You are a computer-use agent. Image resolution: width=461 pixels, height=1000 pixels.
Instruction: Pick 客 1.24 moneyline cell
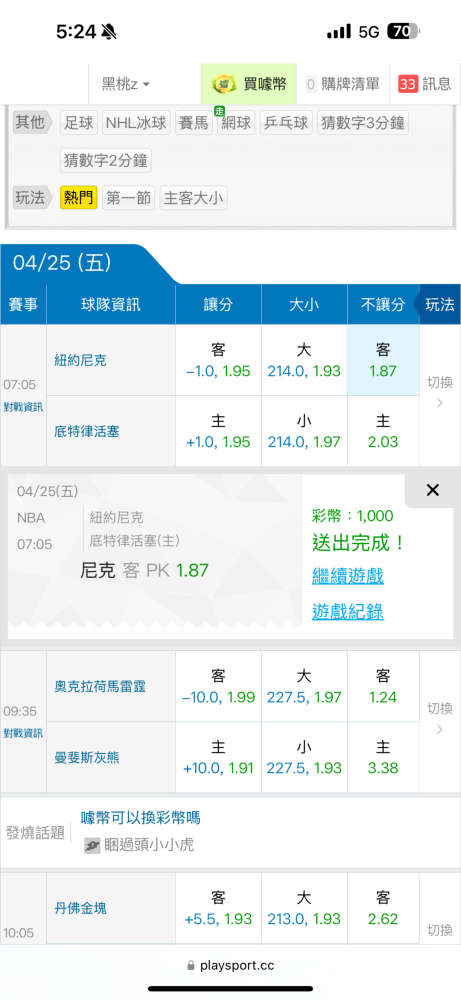click(383, 686)
